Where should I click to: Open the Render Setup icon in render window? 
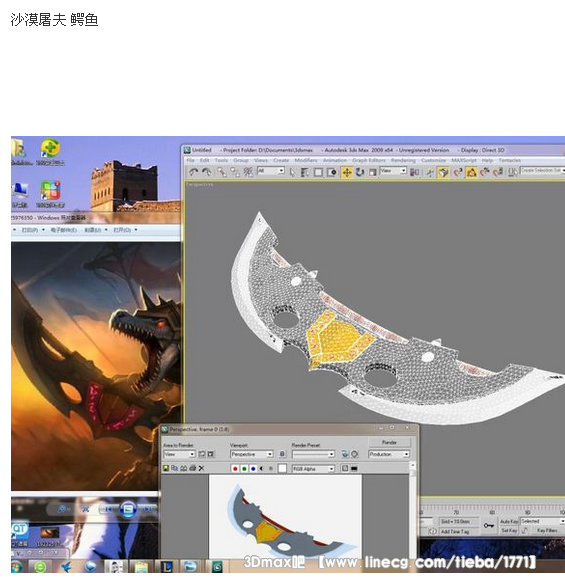coord(345,454)
